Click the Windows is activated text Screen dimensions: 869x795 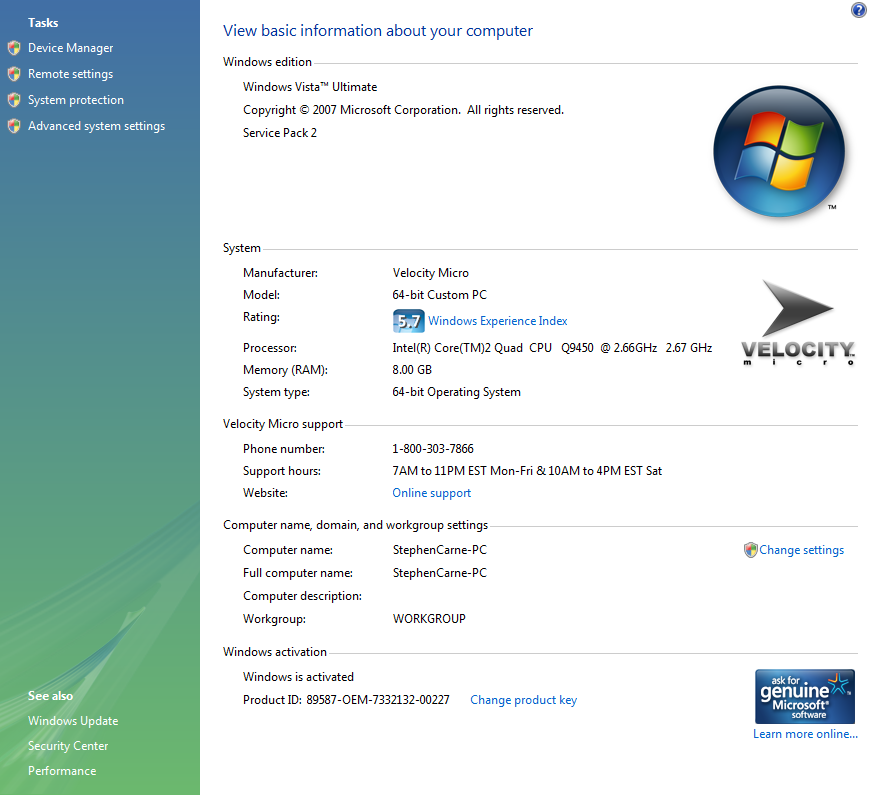click(x=298, y=677)
